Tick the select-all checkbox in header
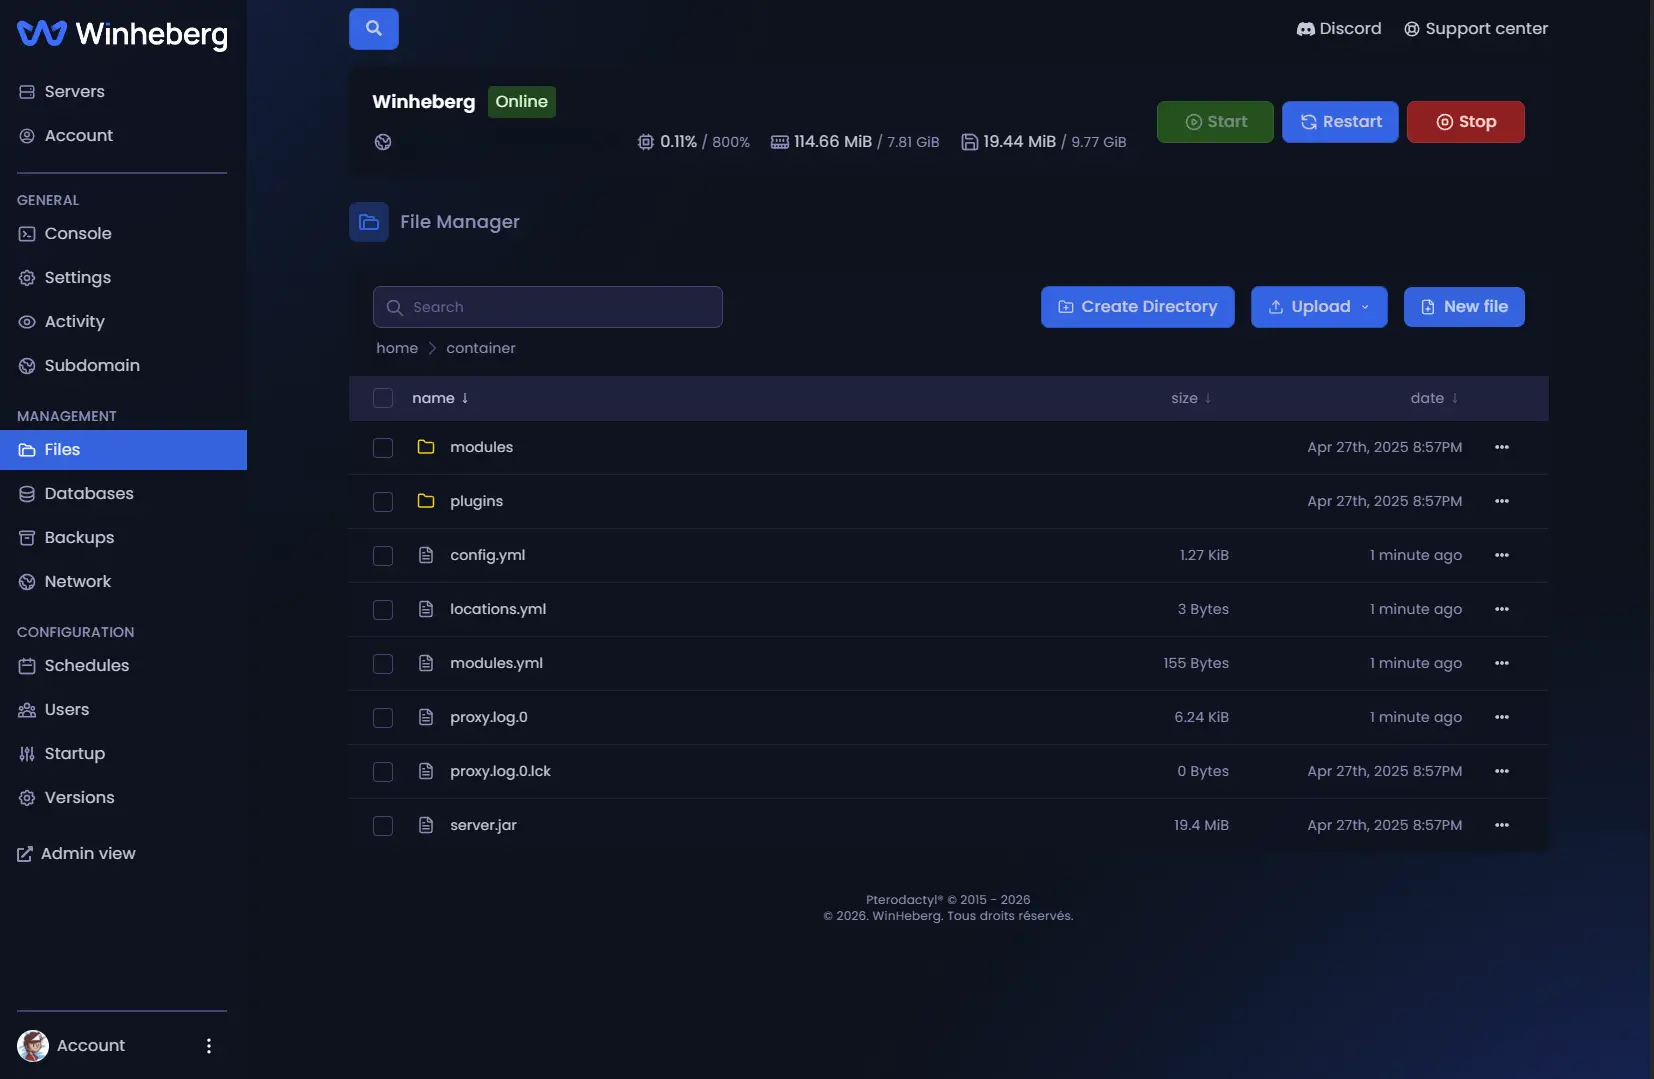 (383, 398)
